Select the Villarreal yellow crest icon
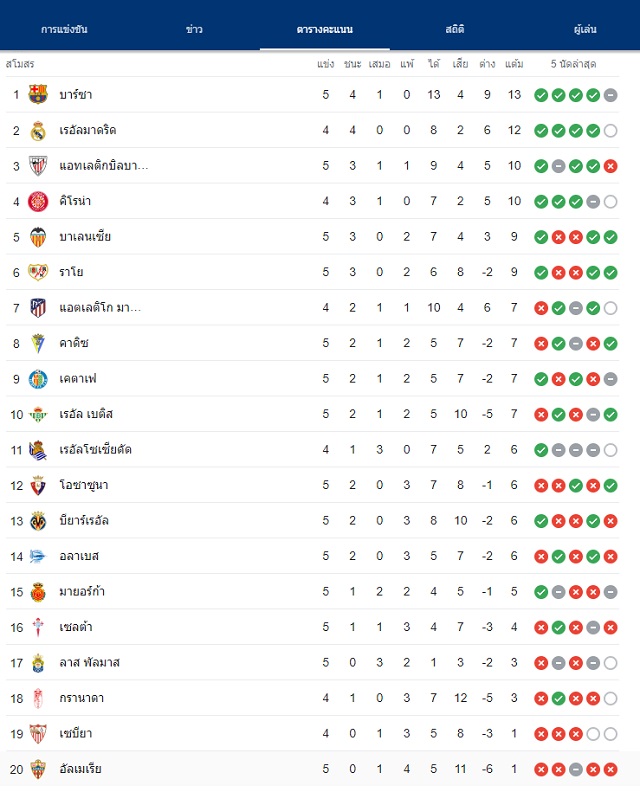 tap(38, 521)
